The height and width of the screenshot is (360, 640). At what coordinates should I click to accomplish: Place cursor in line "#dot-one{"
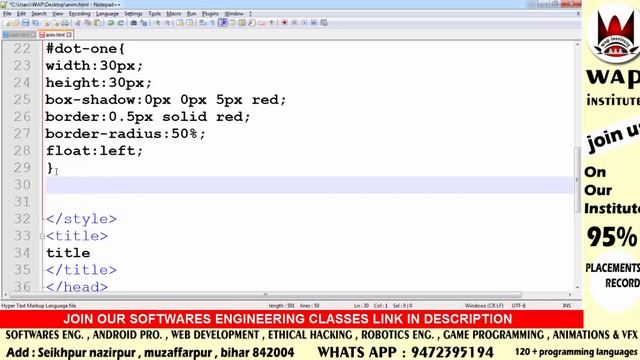[x=85, y=49]
